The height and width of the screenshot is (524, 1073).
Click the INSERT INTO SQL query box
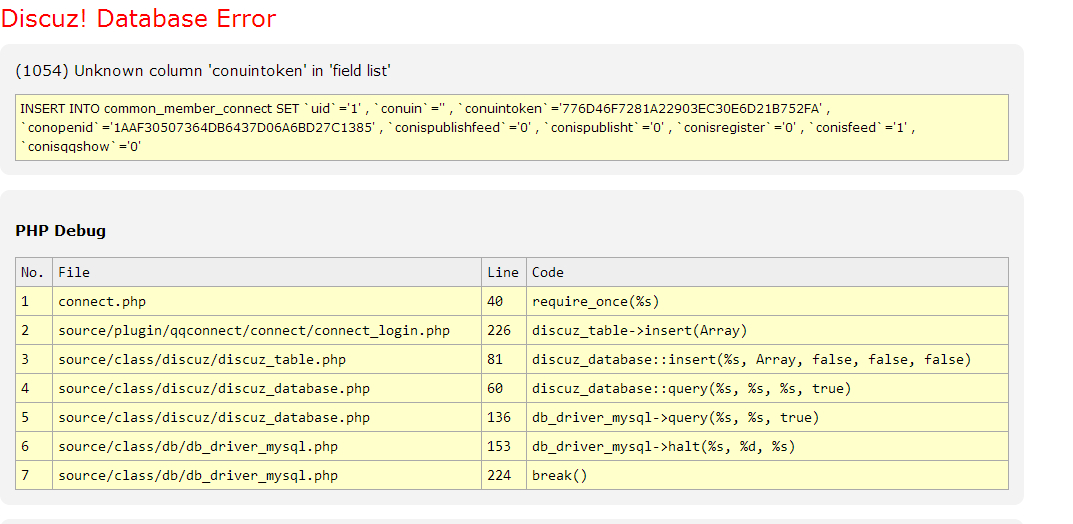[x=512, y=127]
